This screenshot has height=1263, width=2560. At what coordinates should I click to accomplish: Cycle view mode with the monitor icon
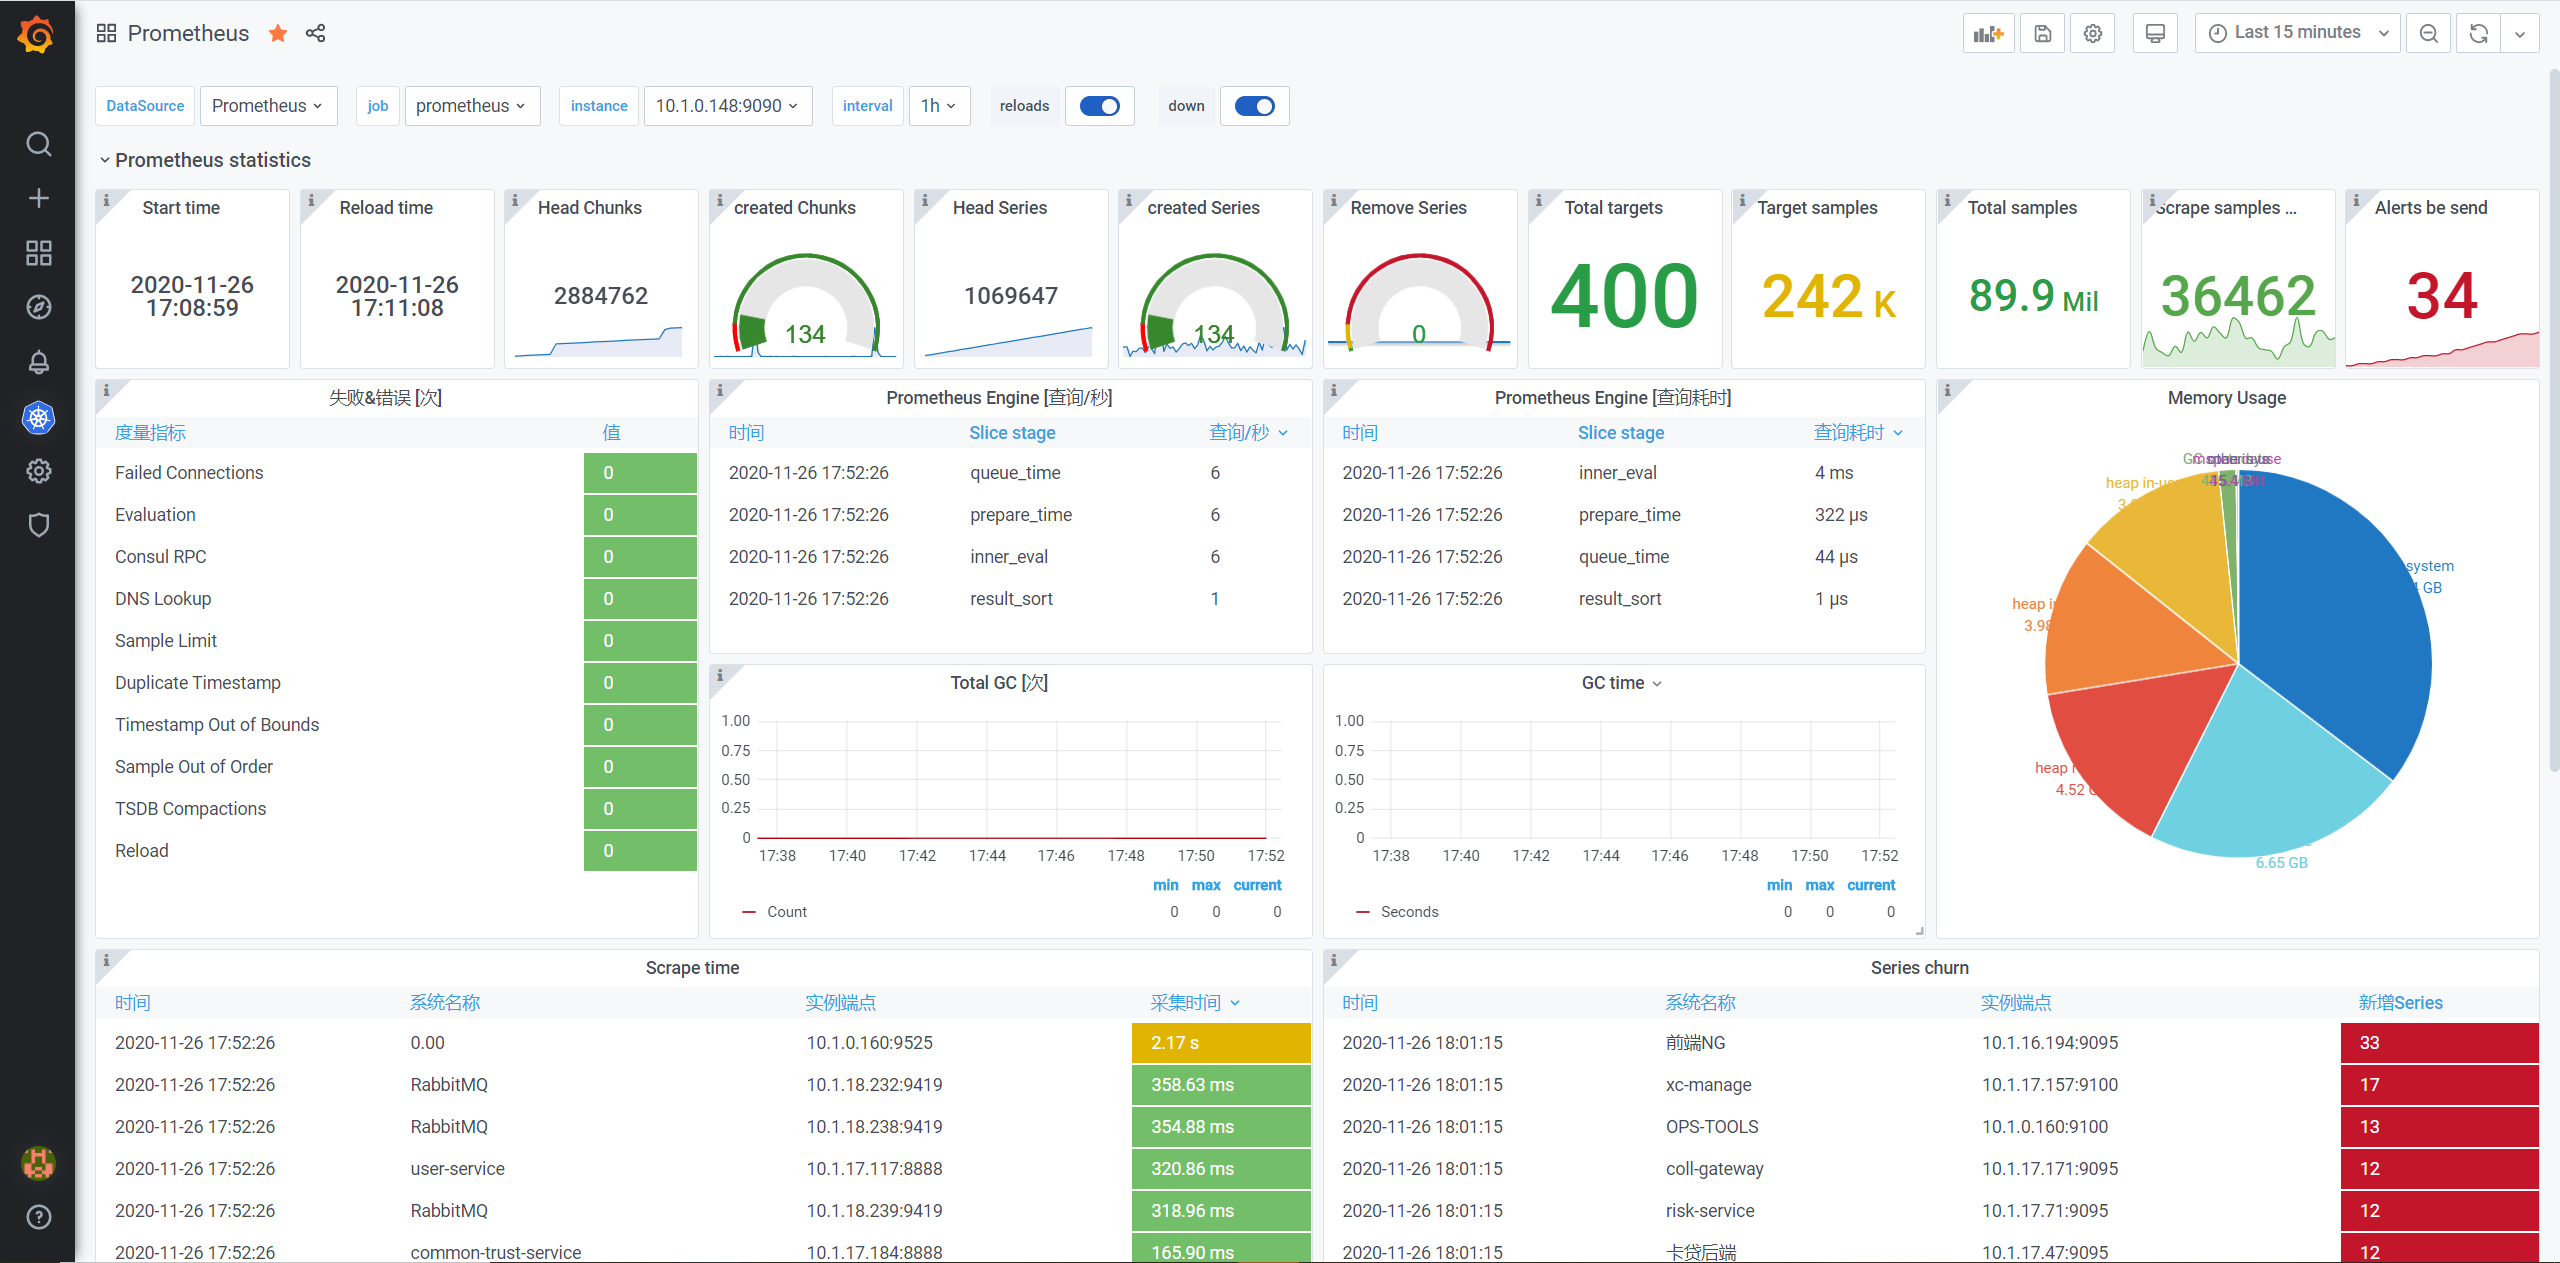(x=2155, y=34)
